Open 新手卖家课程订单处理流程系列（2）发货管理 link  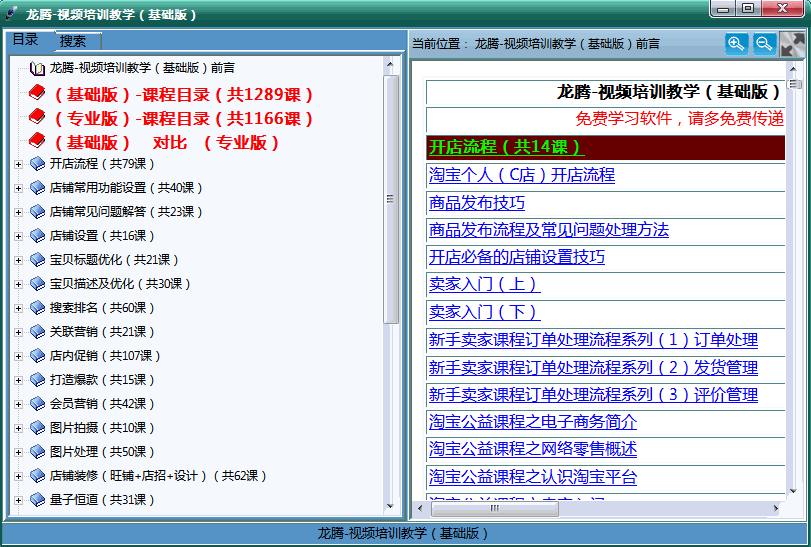593,368
